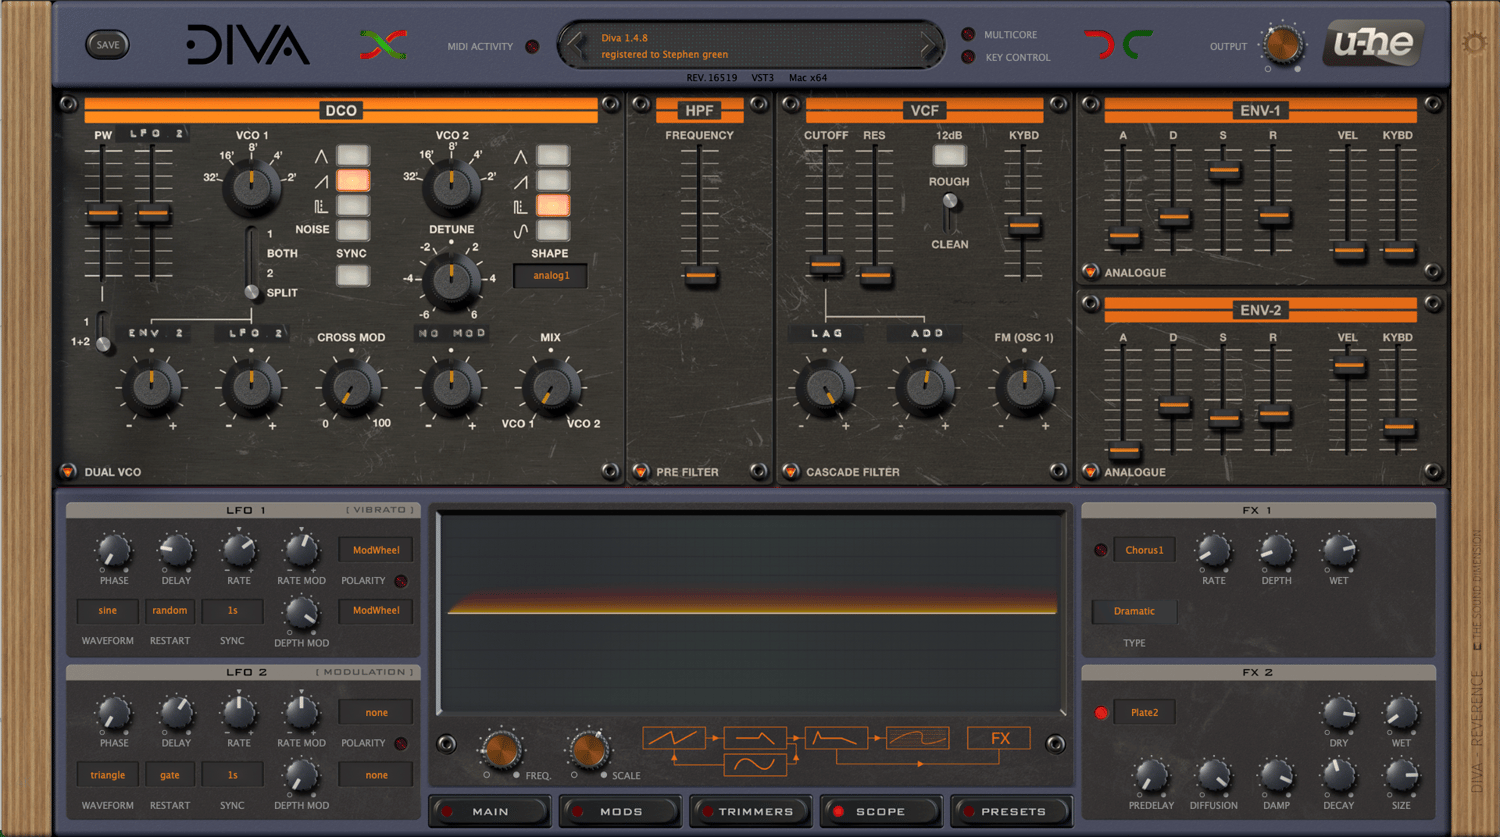Click the VCF CUTOFF slider
1500x837 pixels.
pos(826,266)
